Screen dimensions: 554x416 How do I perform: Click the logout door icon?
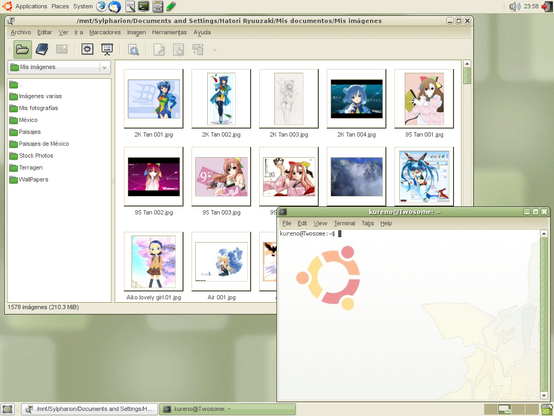[547, 6]
